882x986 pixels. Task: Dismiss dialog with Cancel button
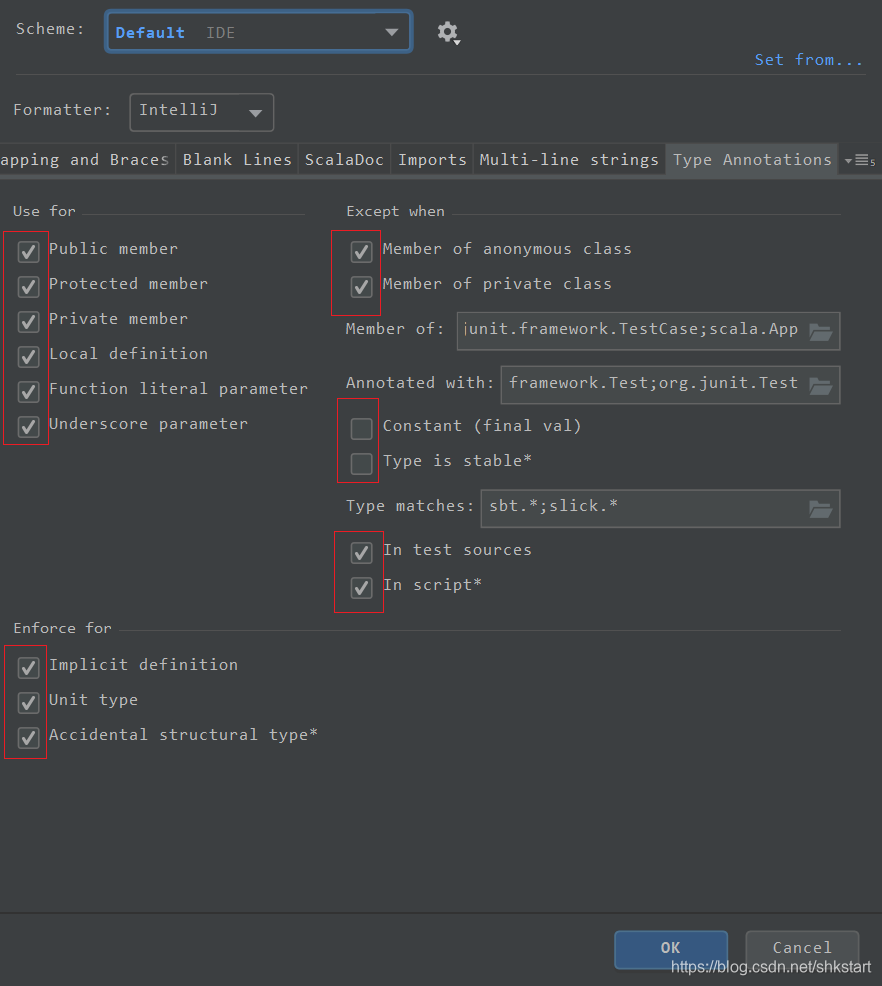coord(802,948)
